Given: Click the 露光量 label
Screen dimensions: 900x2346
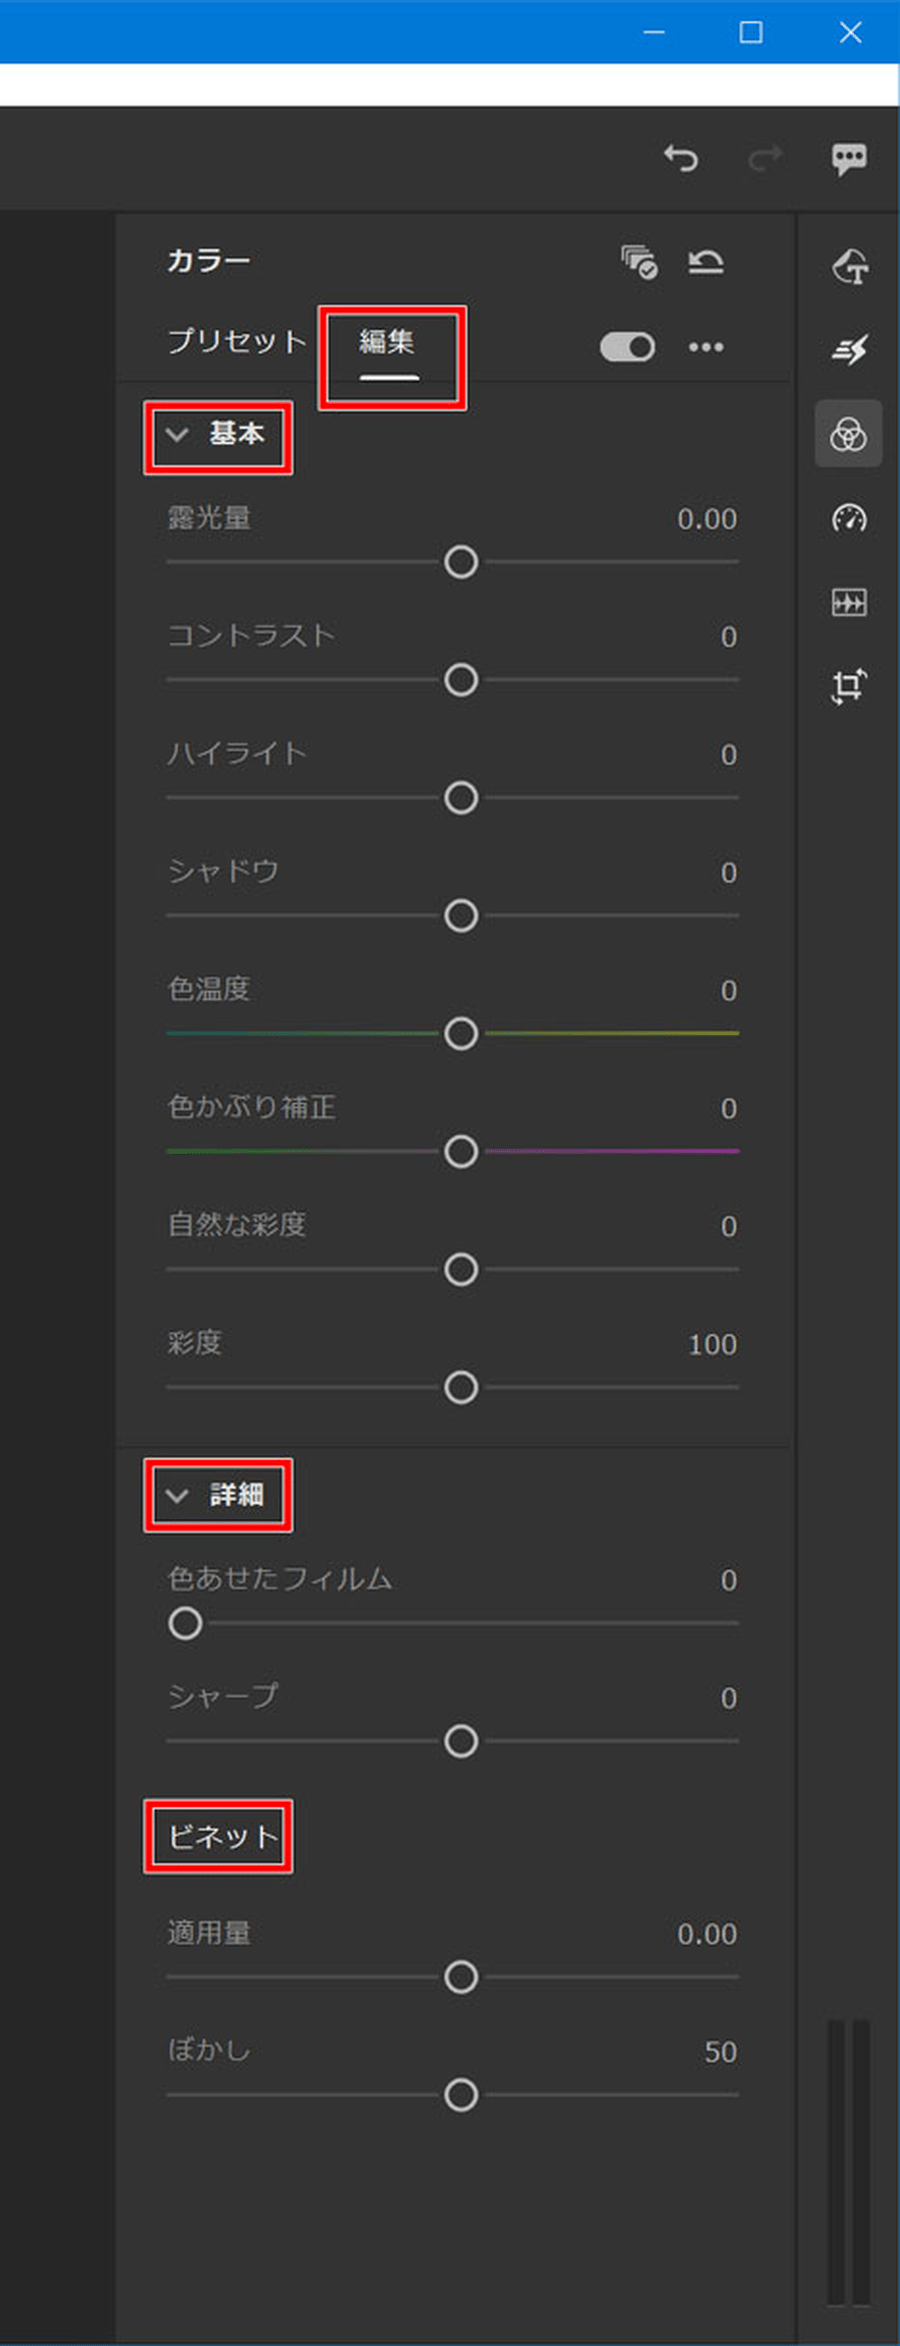Looking at the screenshot, I should coord(209,518).
